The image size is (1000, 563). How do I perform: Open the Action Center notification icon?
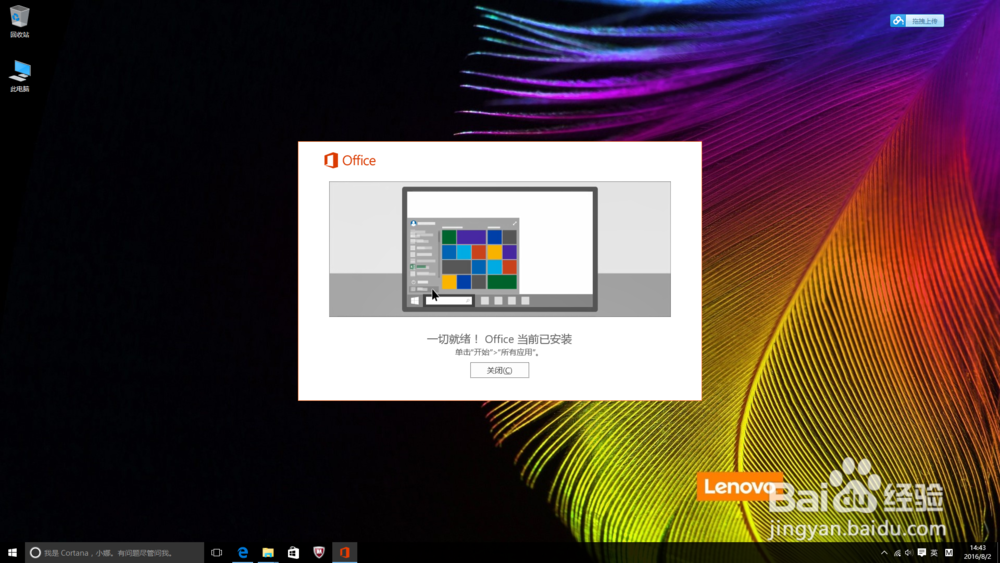click(922, 553)
